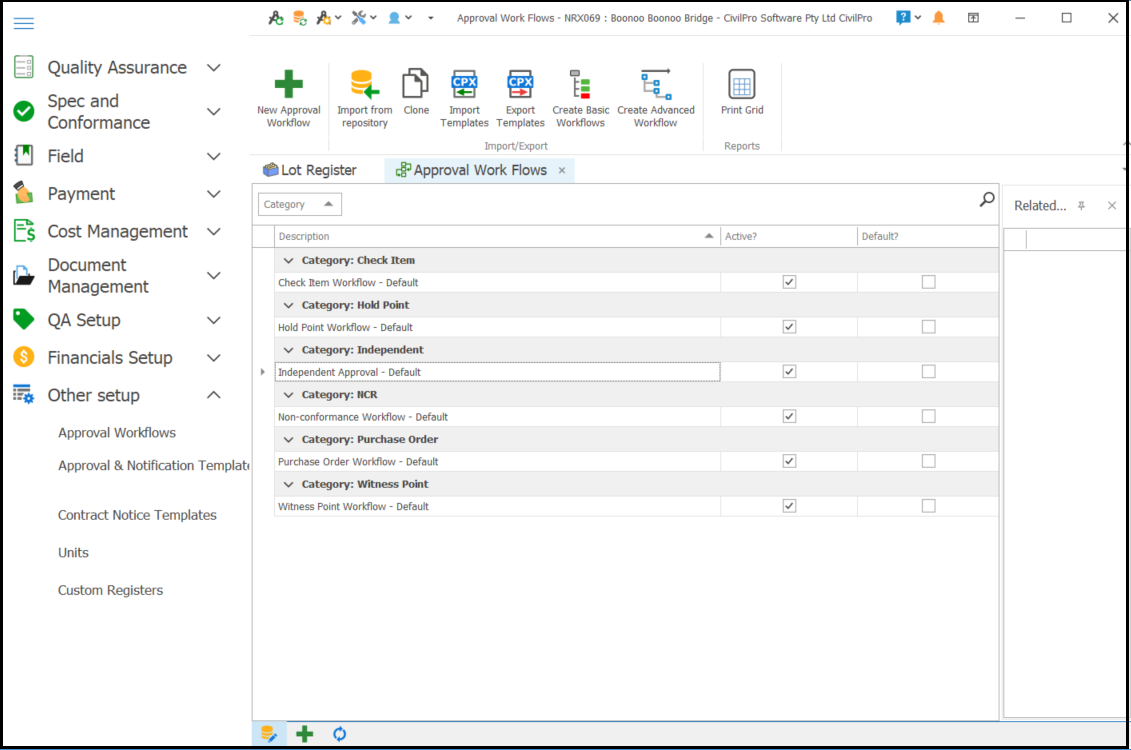Click the Print Grid icon
The image size is (1131, 750).
point(742,85)
